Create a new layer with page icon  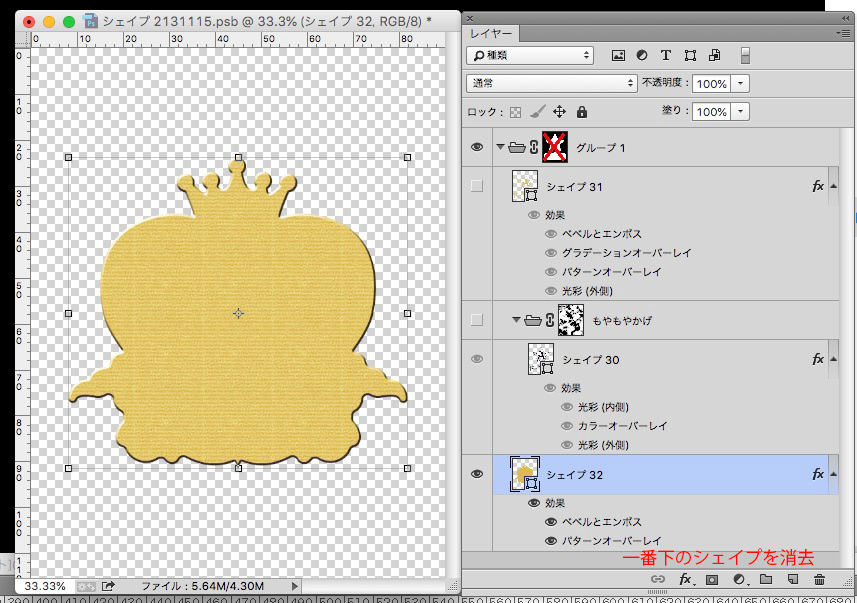(x=793, y=579)
